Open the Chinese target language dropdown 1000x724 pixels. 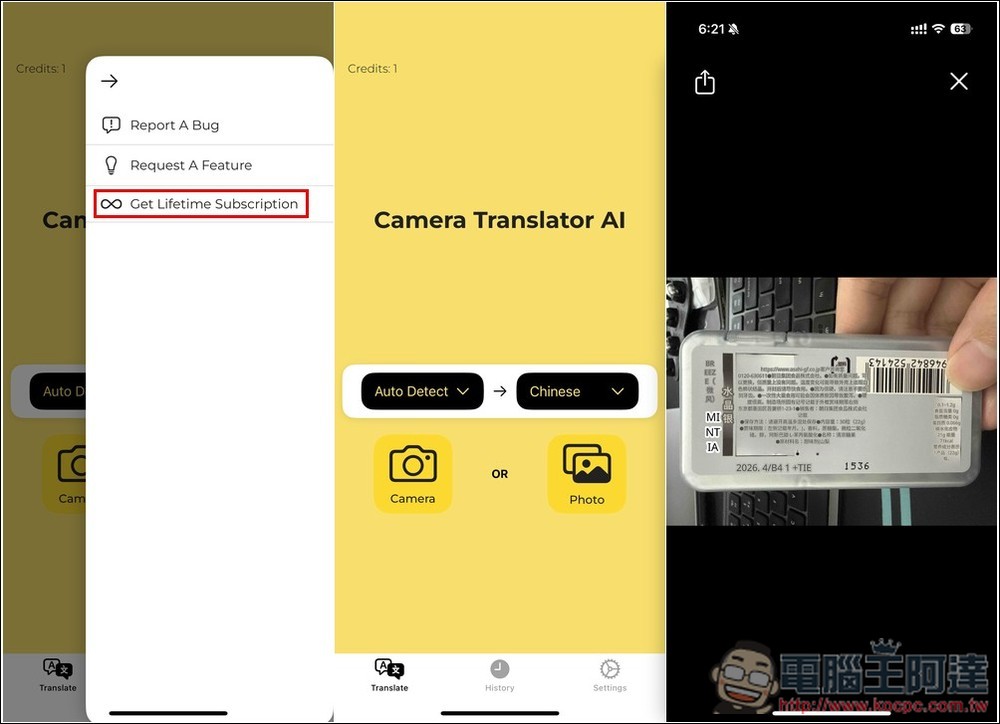(x=577, y=391)
